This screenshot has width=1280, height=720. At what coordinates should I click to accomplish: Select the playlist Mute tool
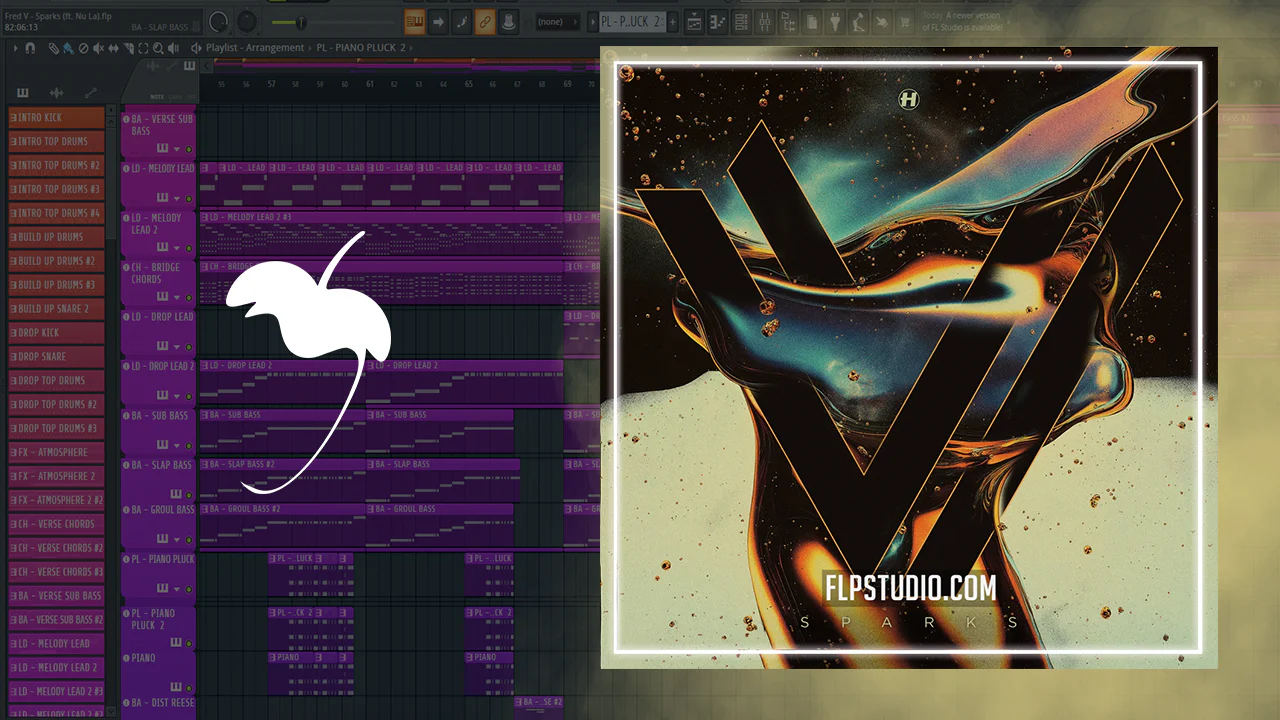click(x=98, y=48)
